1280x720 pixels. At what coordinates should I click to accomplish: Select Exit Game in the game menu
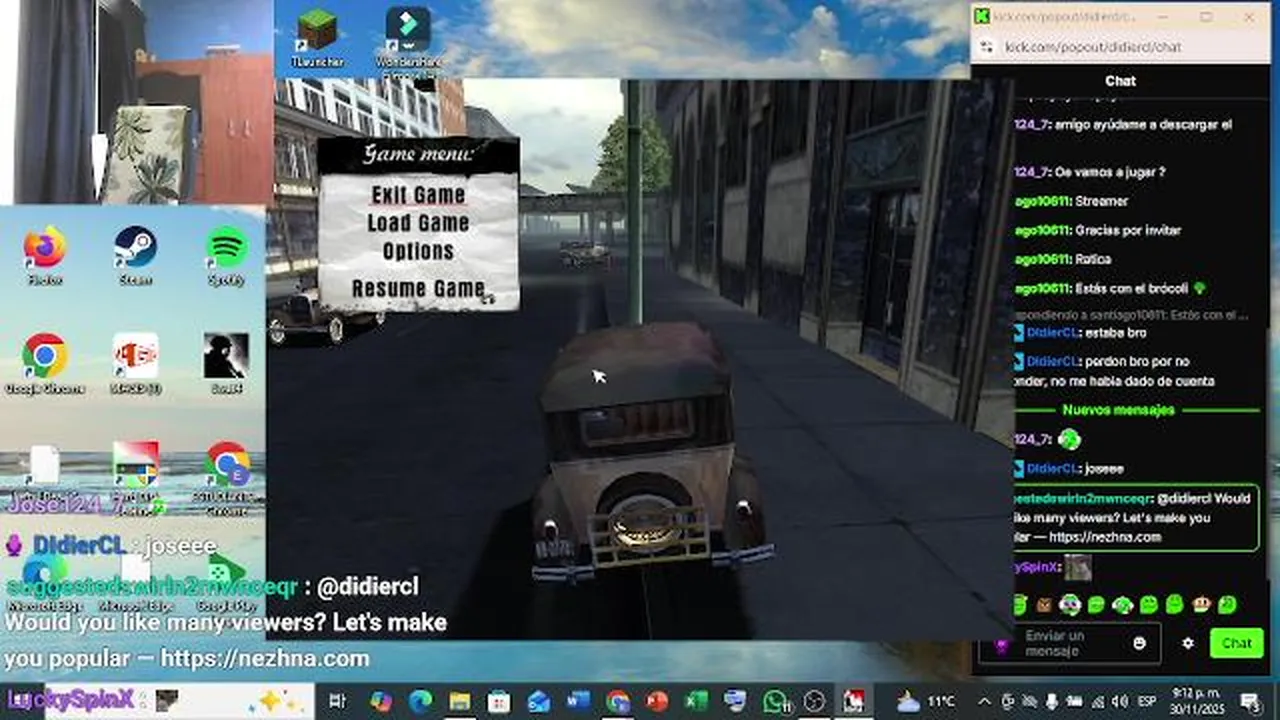418,195
